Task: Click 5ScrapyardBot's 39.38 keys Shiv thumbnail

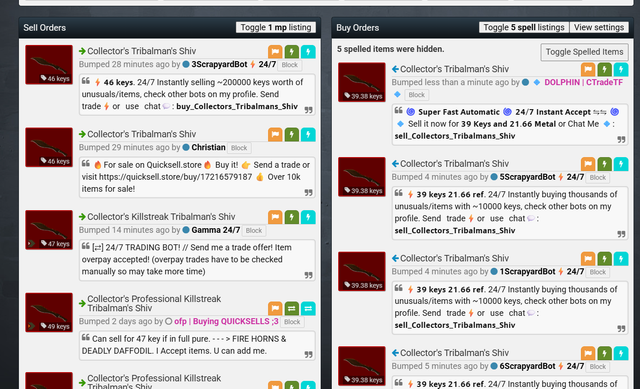Action: click(362, 177)
